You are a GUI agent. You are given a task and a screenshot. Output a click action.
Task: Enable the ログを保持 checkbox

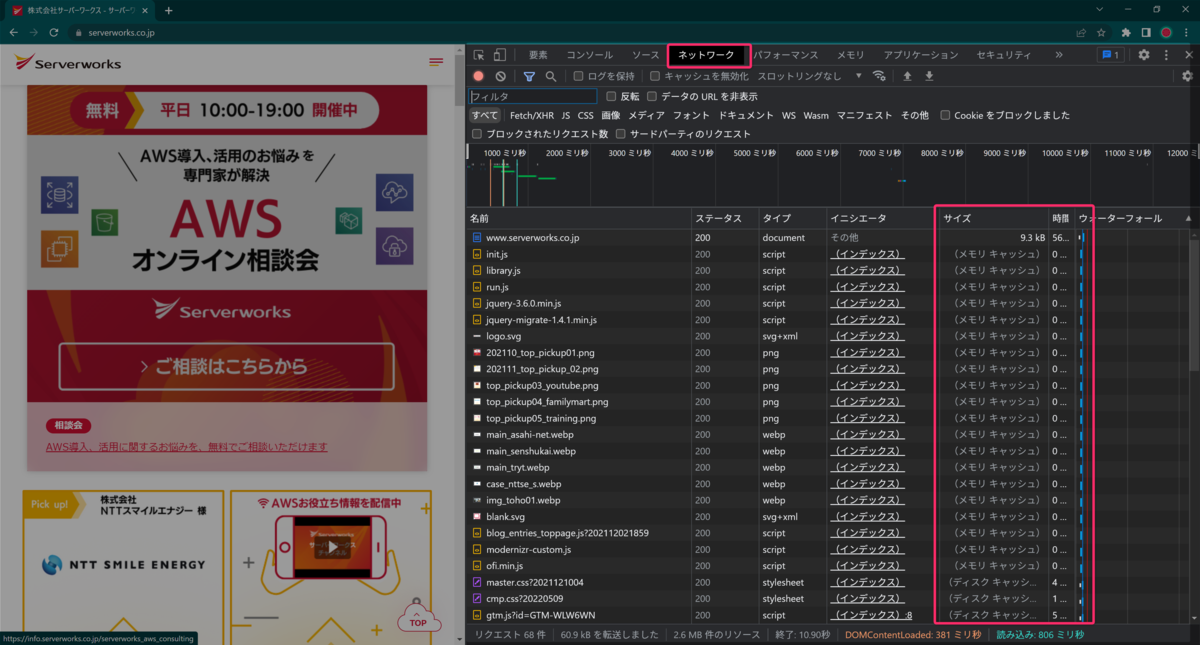point(578,76)
